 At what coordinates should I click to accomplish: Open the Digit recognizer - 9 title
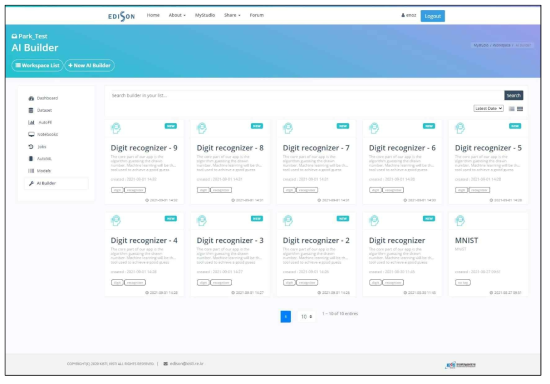pos(144,148)
